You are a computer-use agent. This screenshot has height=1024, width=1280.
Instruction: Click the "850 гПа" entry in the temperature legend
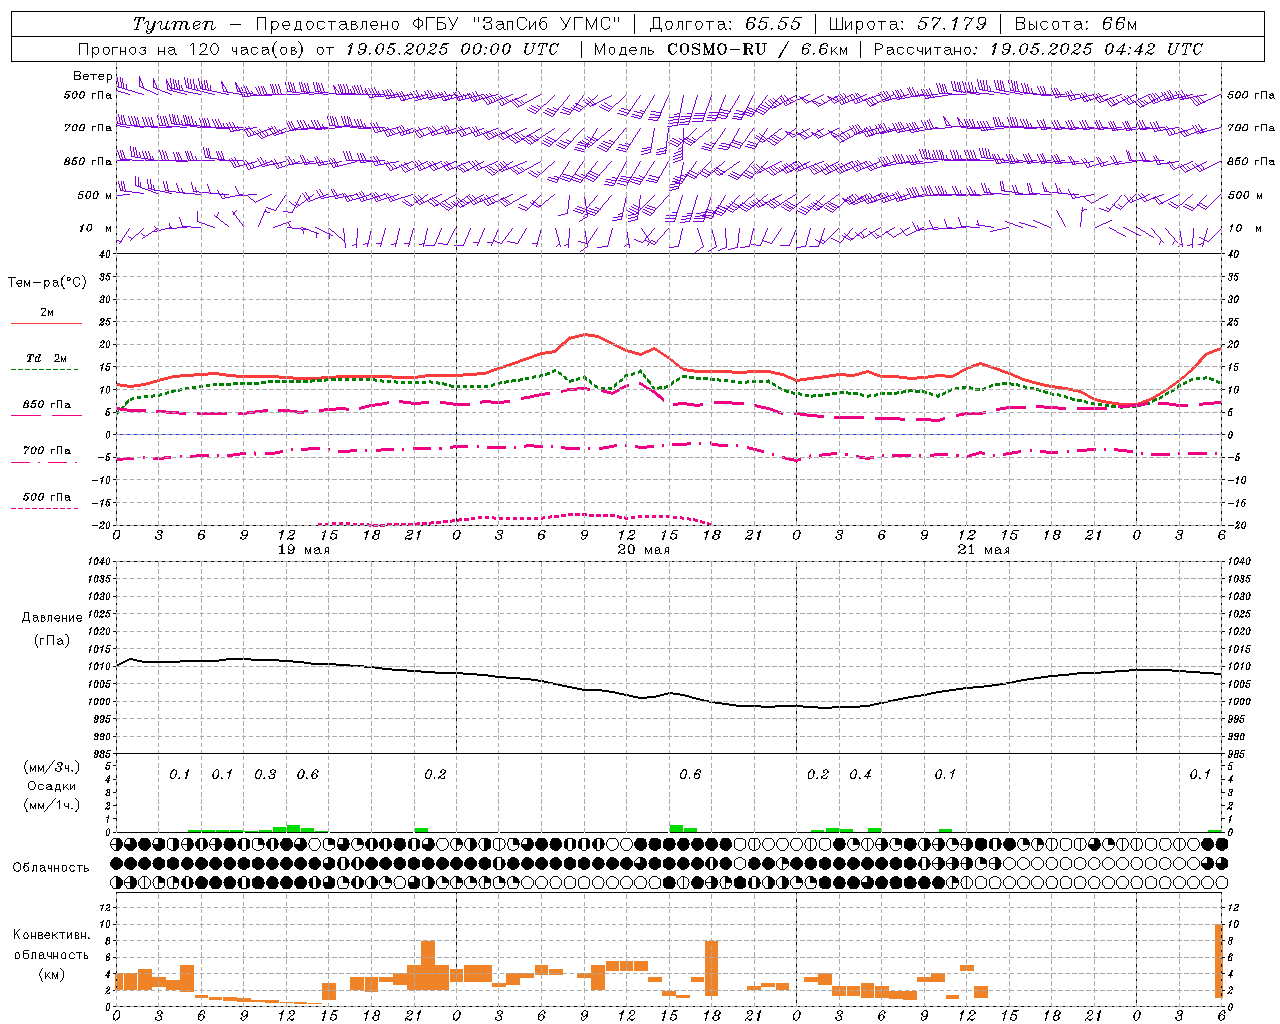47,405
